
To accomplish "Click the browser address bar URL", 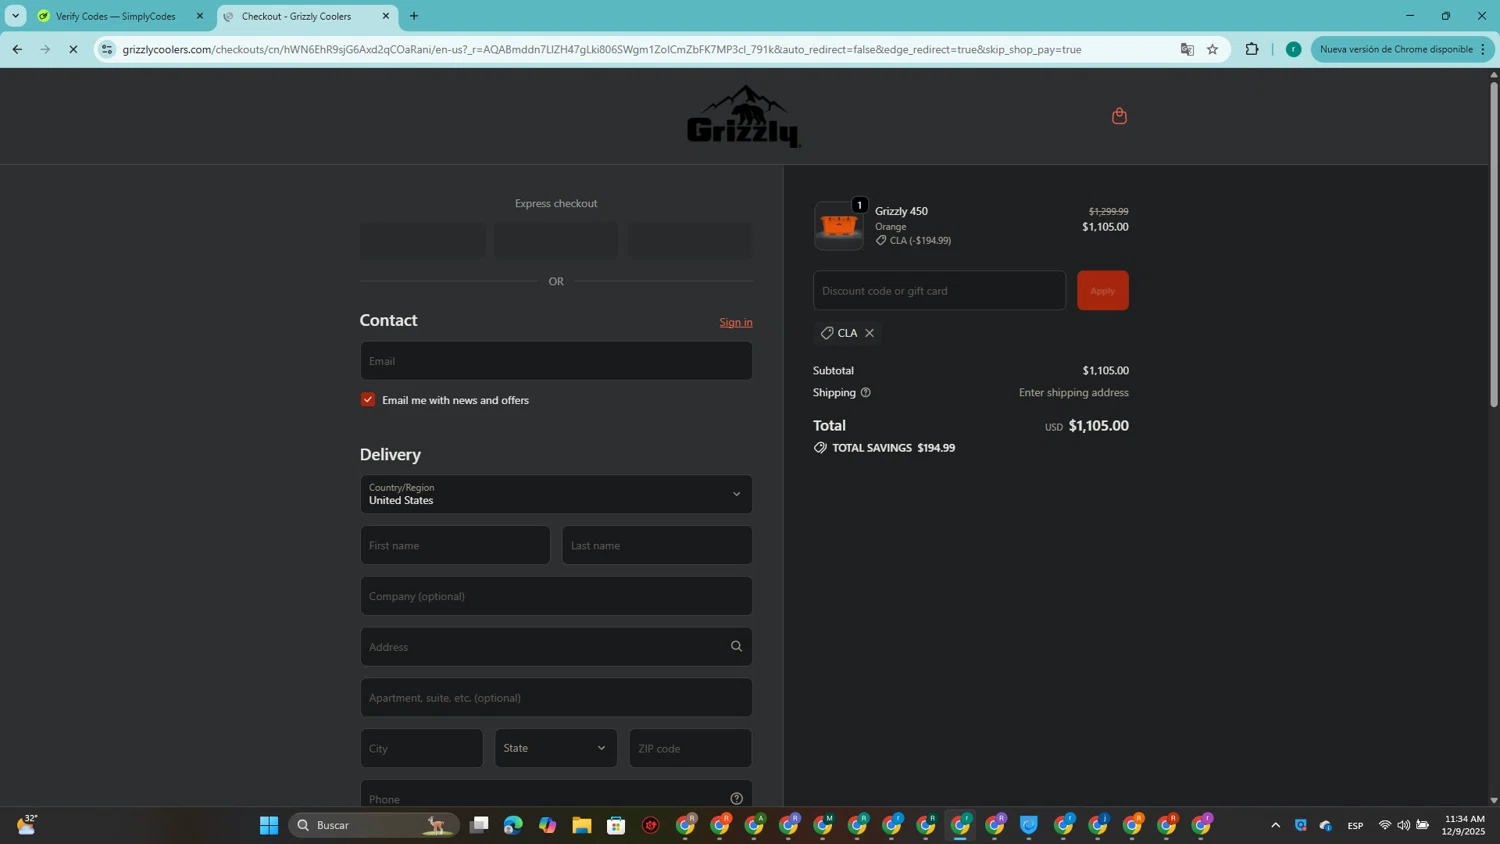I will [601, 49].
